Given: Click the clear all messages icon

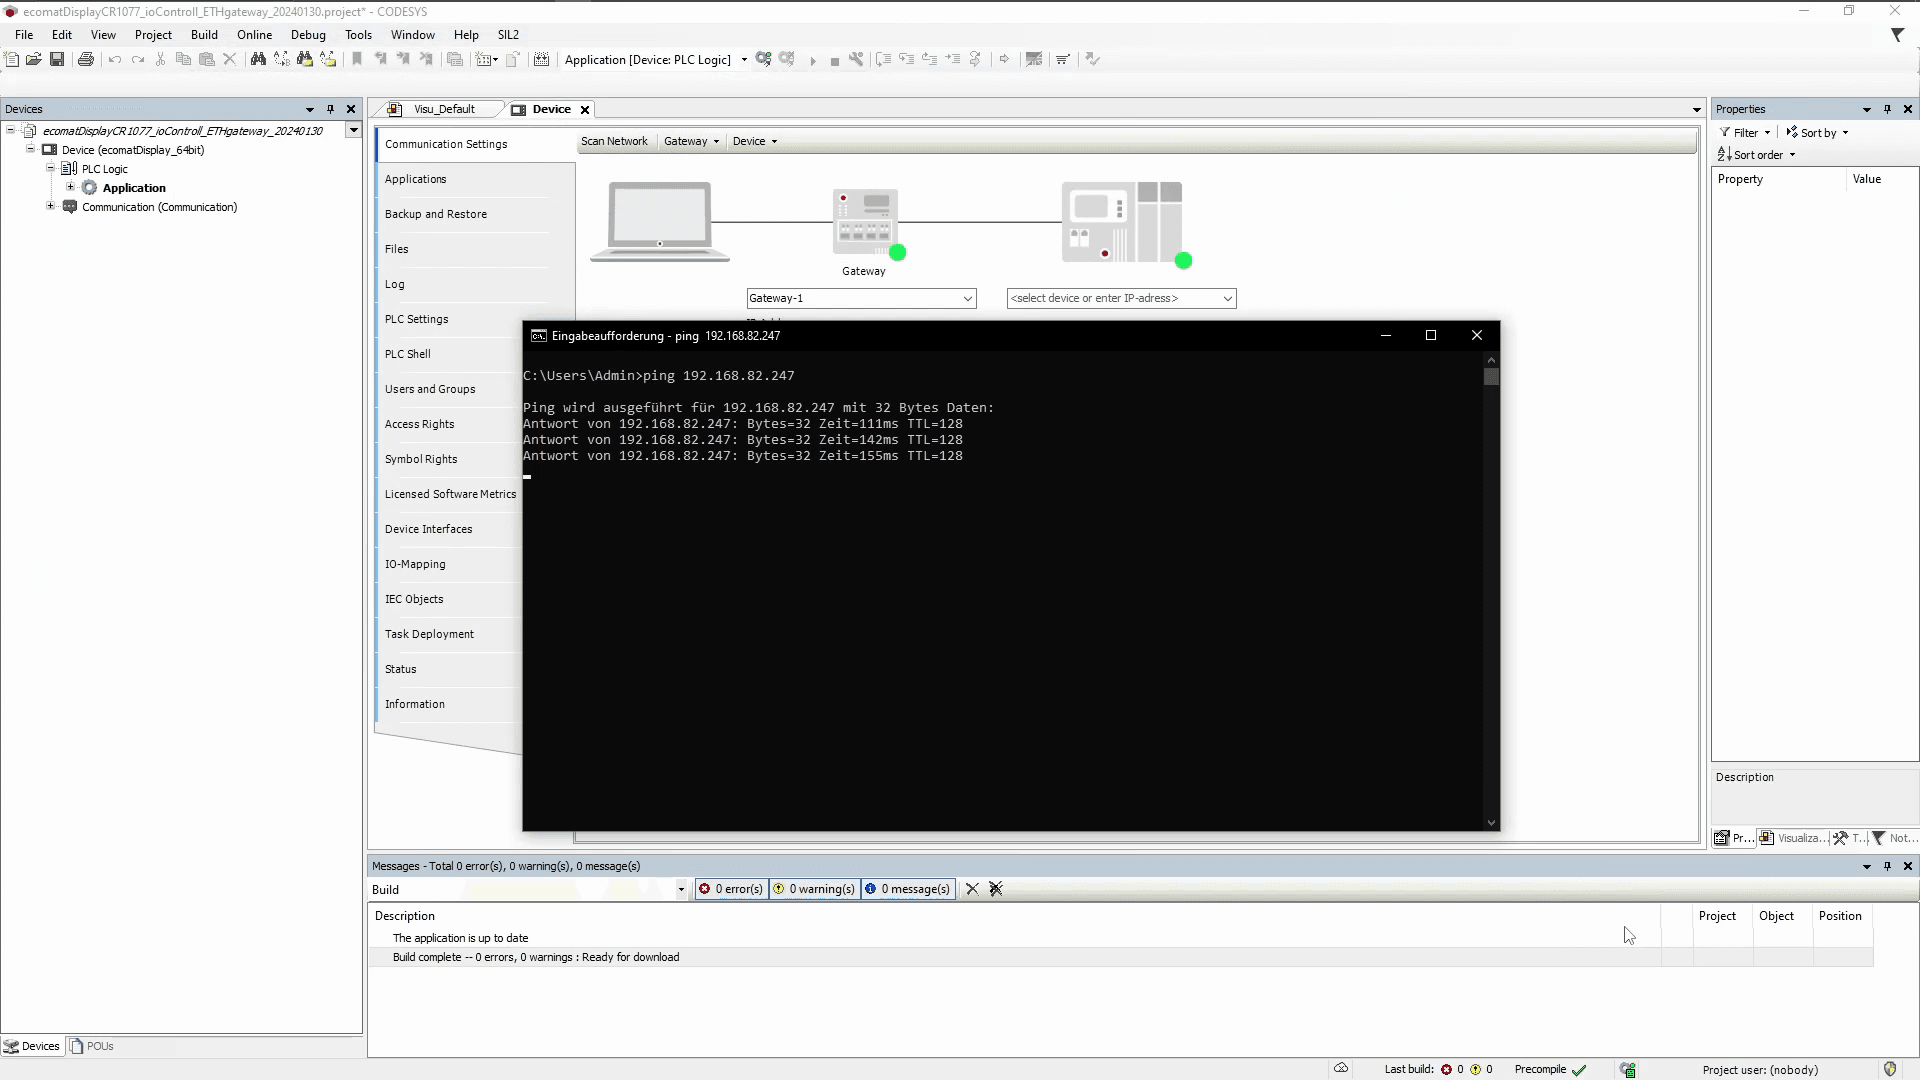Looking at the screenshot, I should tap(995, 889).
